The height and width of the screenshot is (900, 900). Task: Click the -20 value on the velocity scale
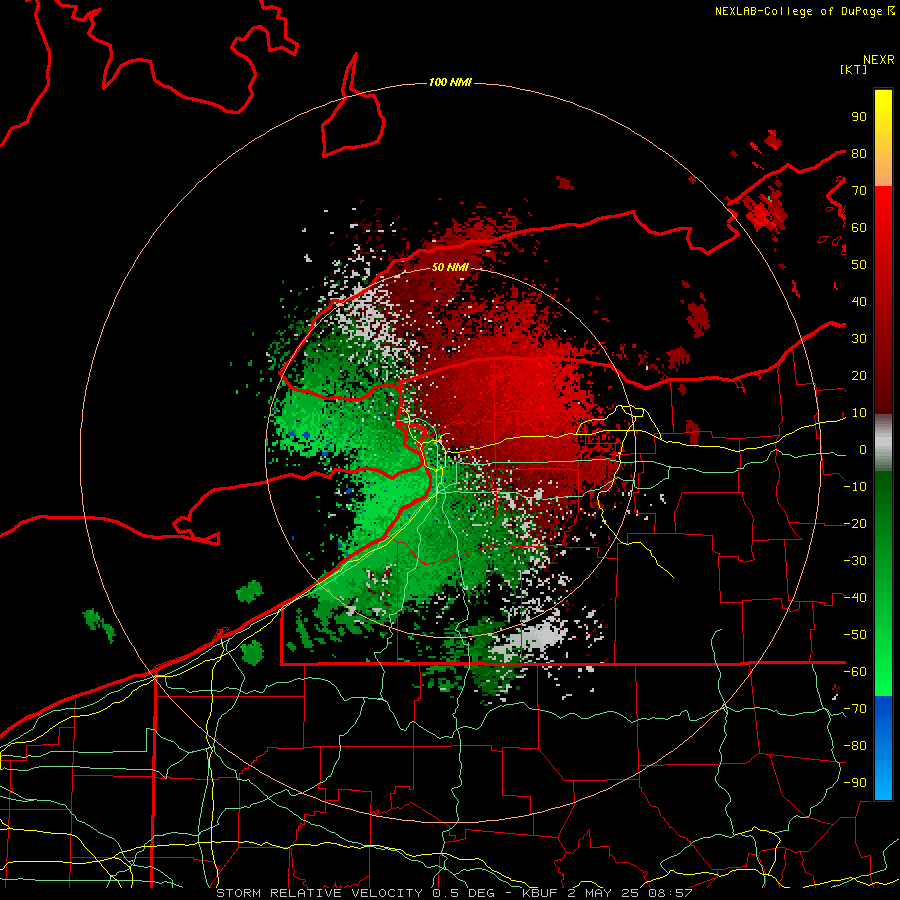coord(855,524)
